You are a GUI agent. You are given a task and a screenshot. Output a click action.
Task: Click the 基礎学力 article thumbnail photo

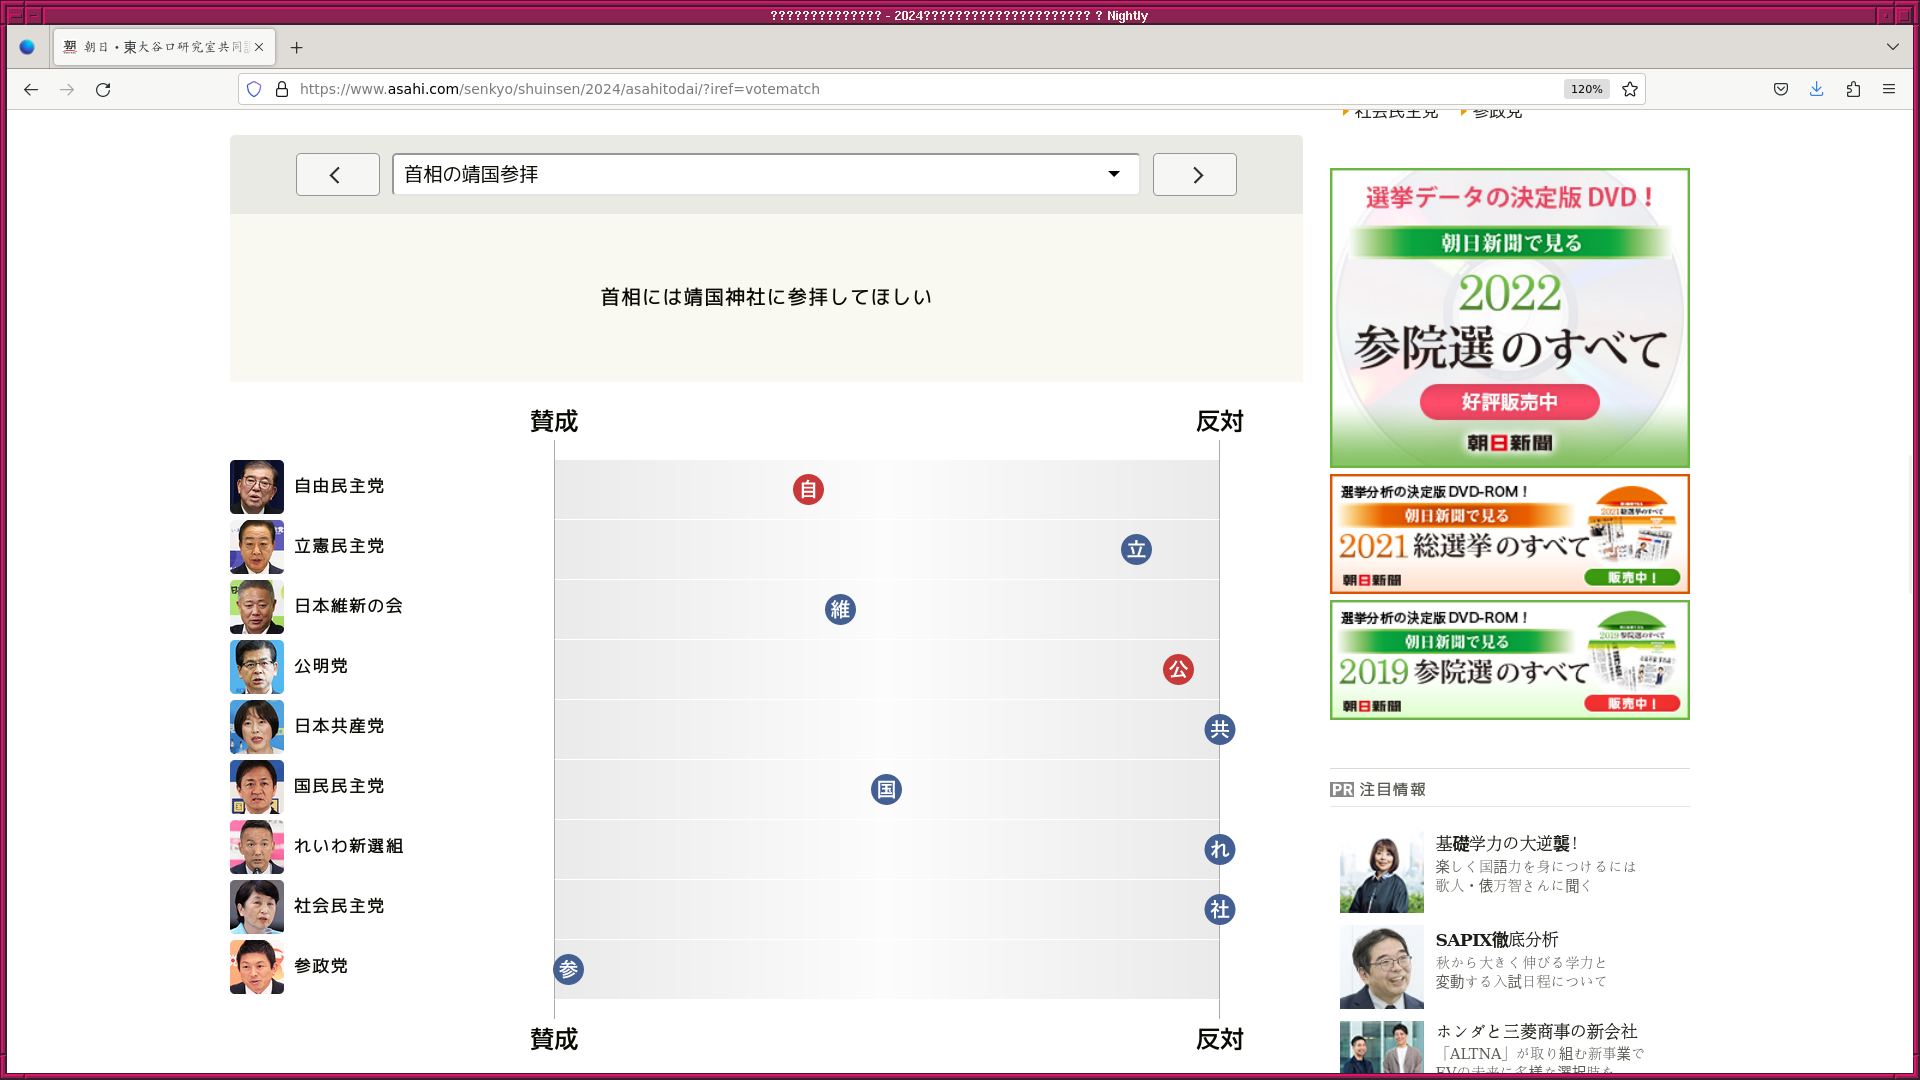(x=1382, y=871)
